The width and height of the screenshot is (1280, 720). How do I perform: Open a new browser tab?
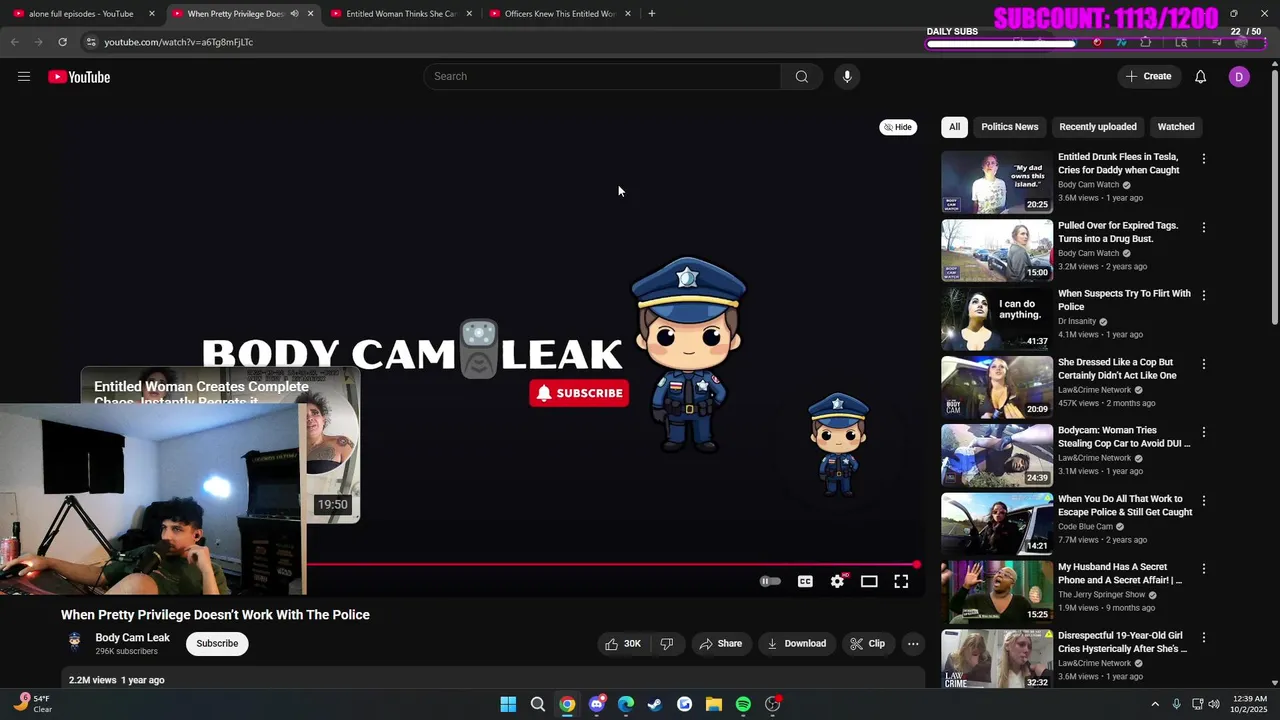click(x=651, y=13)
